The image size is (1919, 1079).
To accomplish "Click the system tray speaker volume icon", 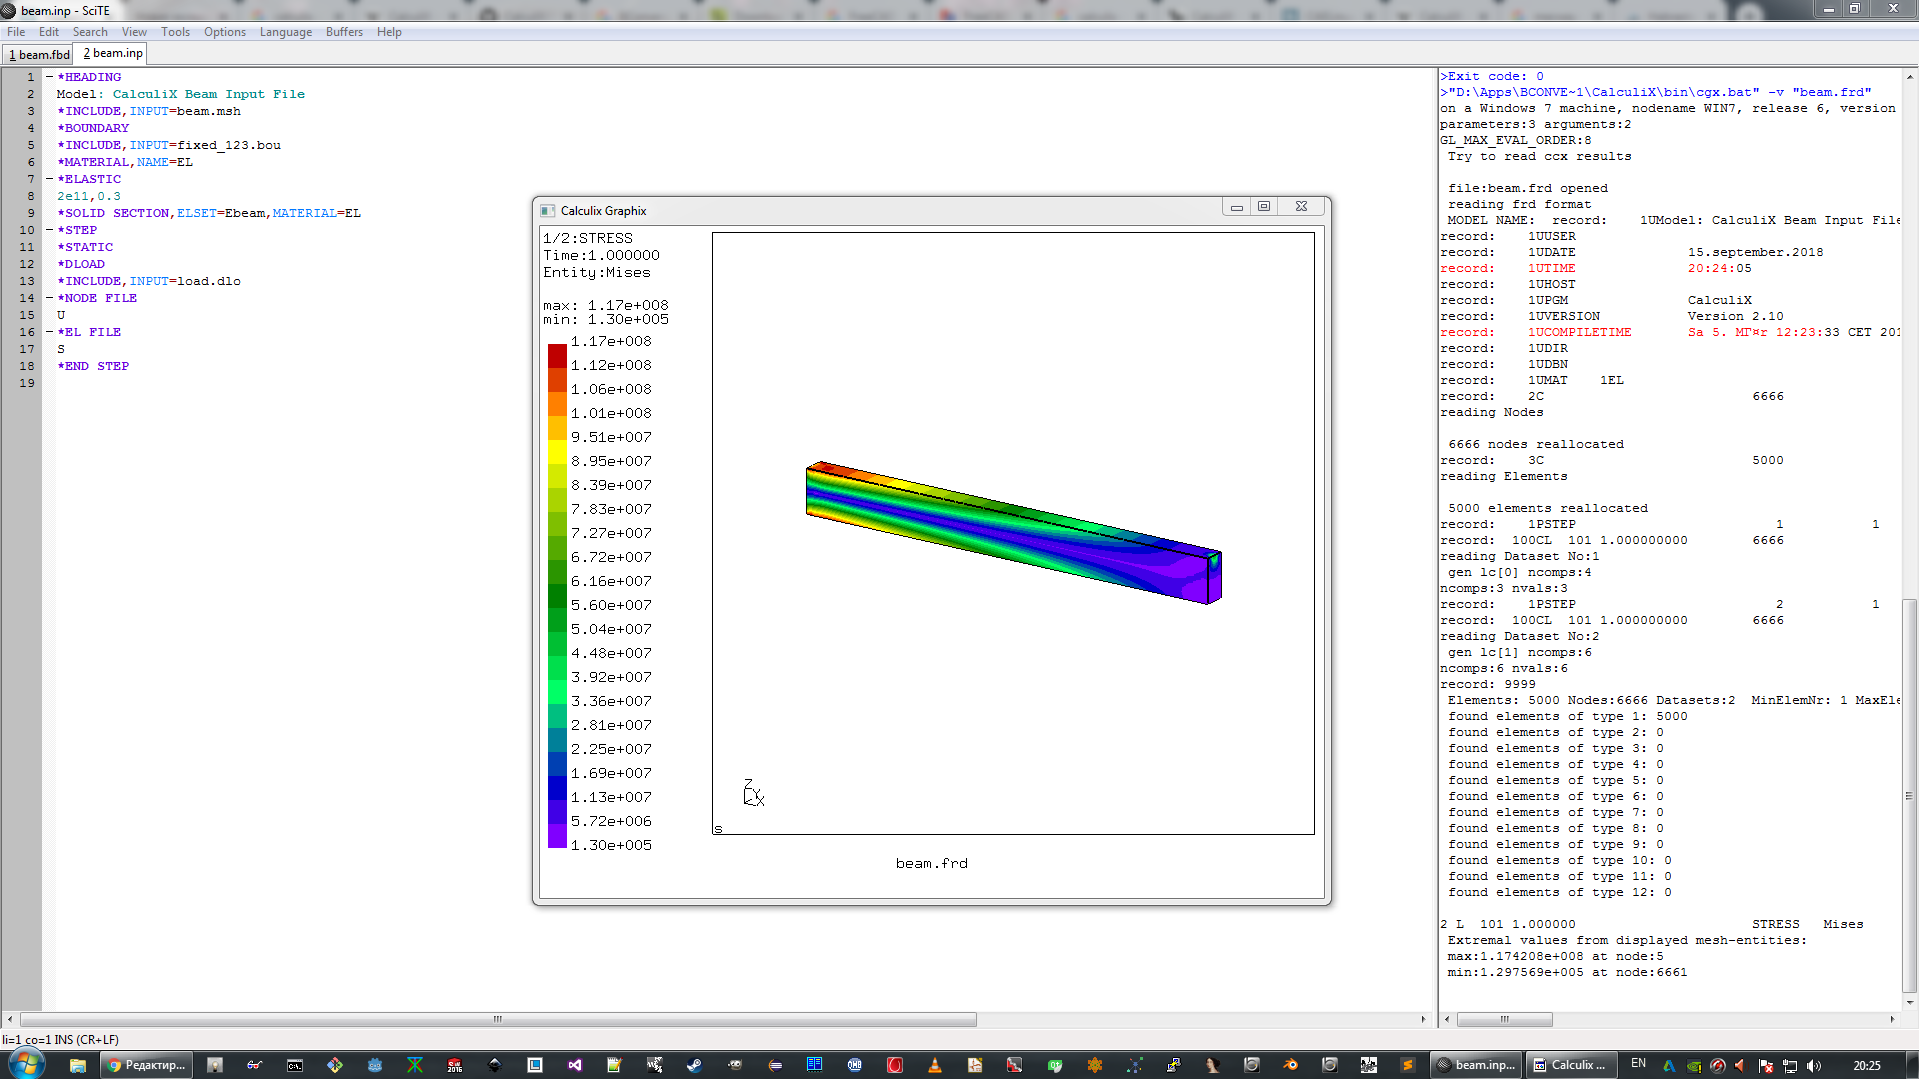I will 1814,1065.
